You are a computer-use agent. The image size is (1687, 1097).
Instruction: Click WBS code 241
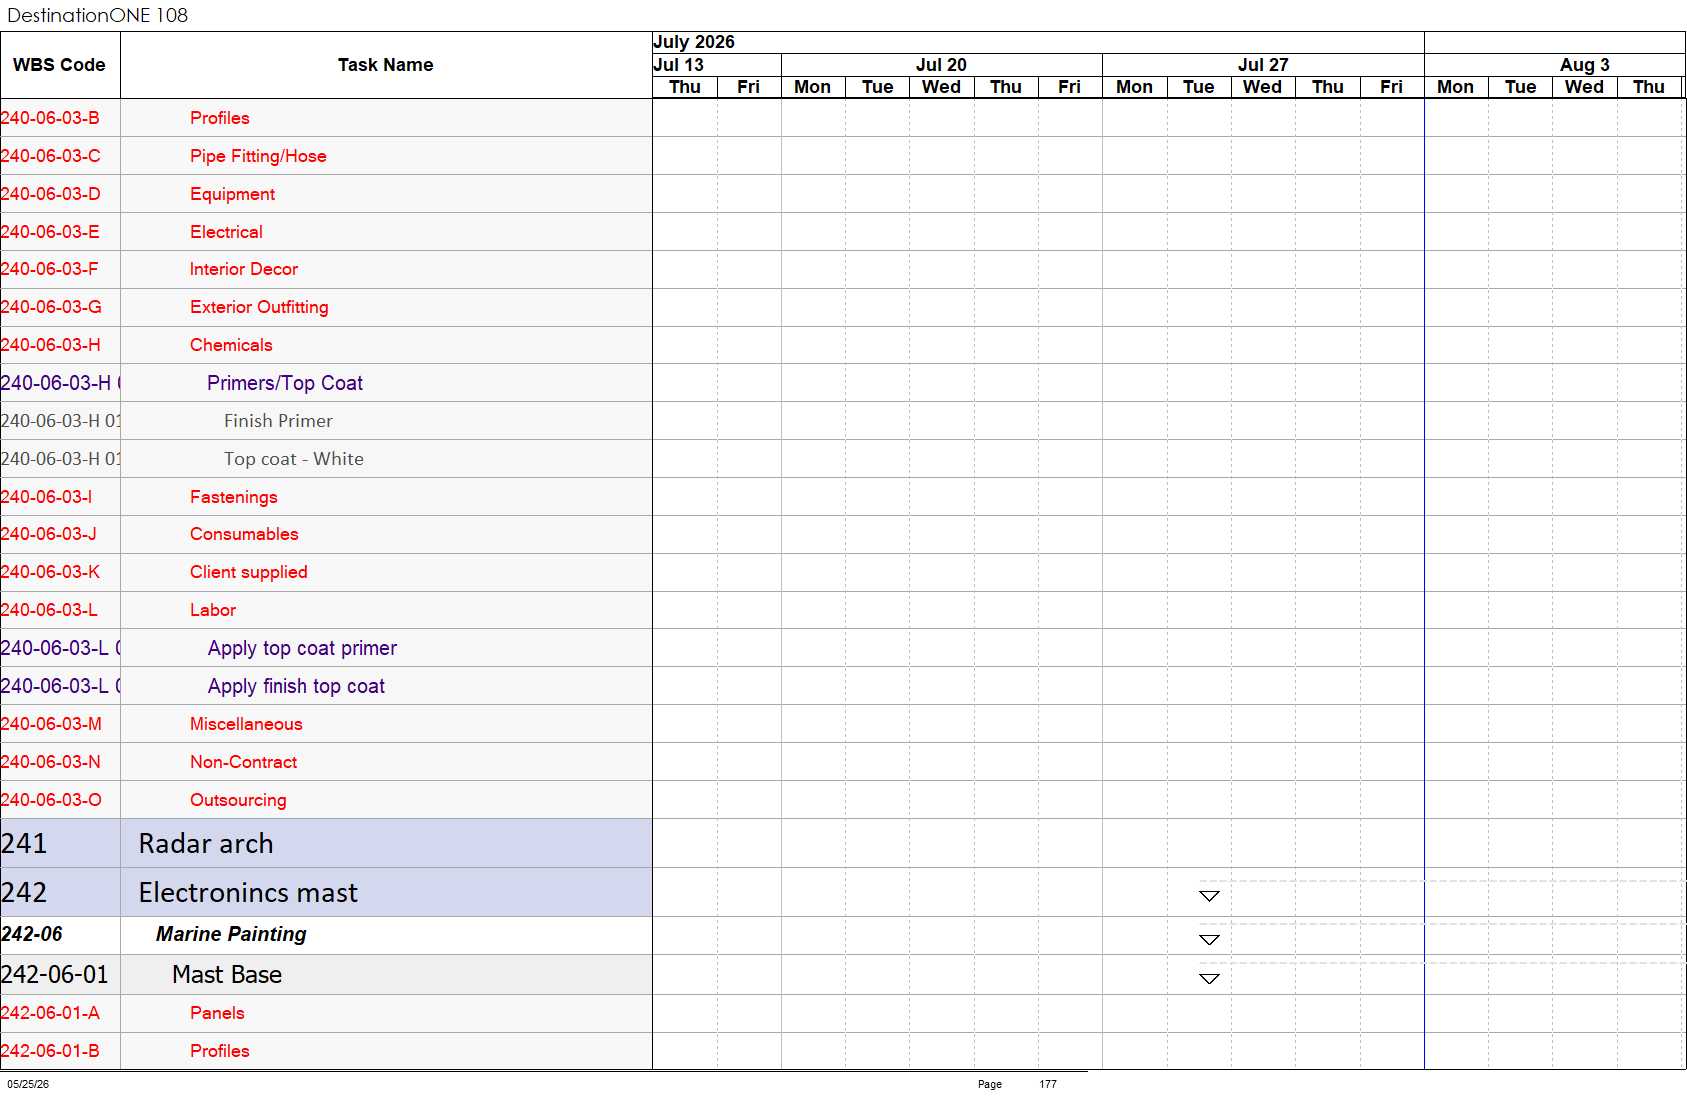(24, 844)
